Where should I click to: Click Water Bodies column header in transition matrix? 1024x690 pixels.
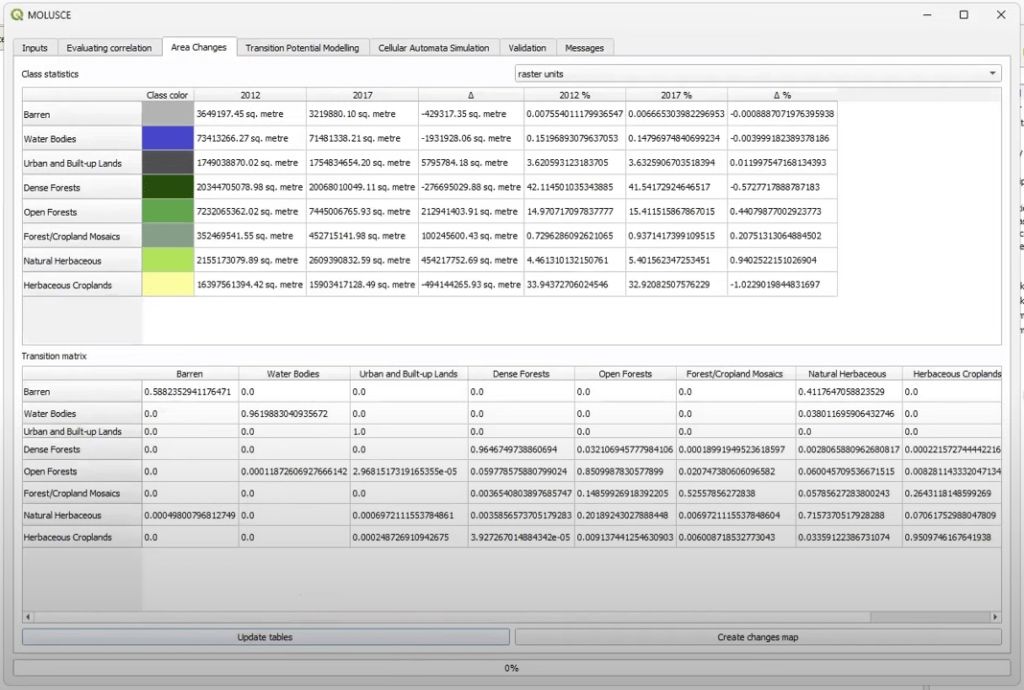293,373
